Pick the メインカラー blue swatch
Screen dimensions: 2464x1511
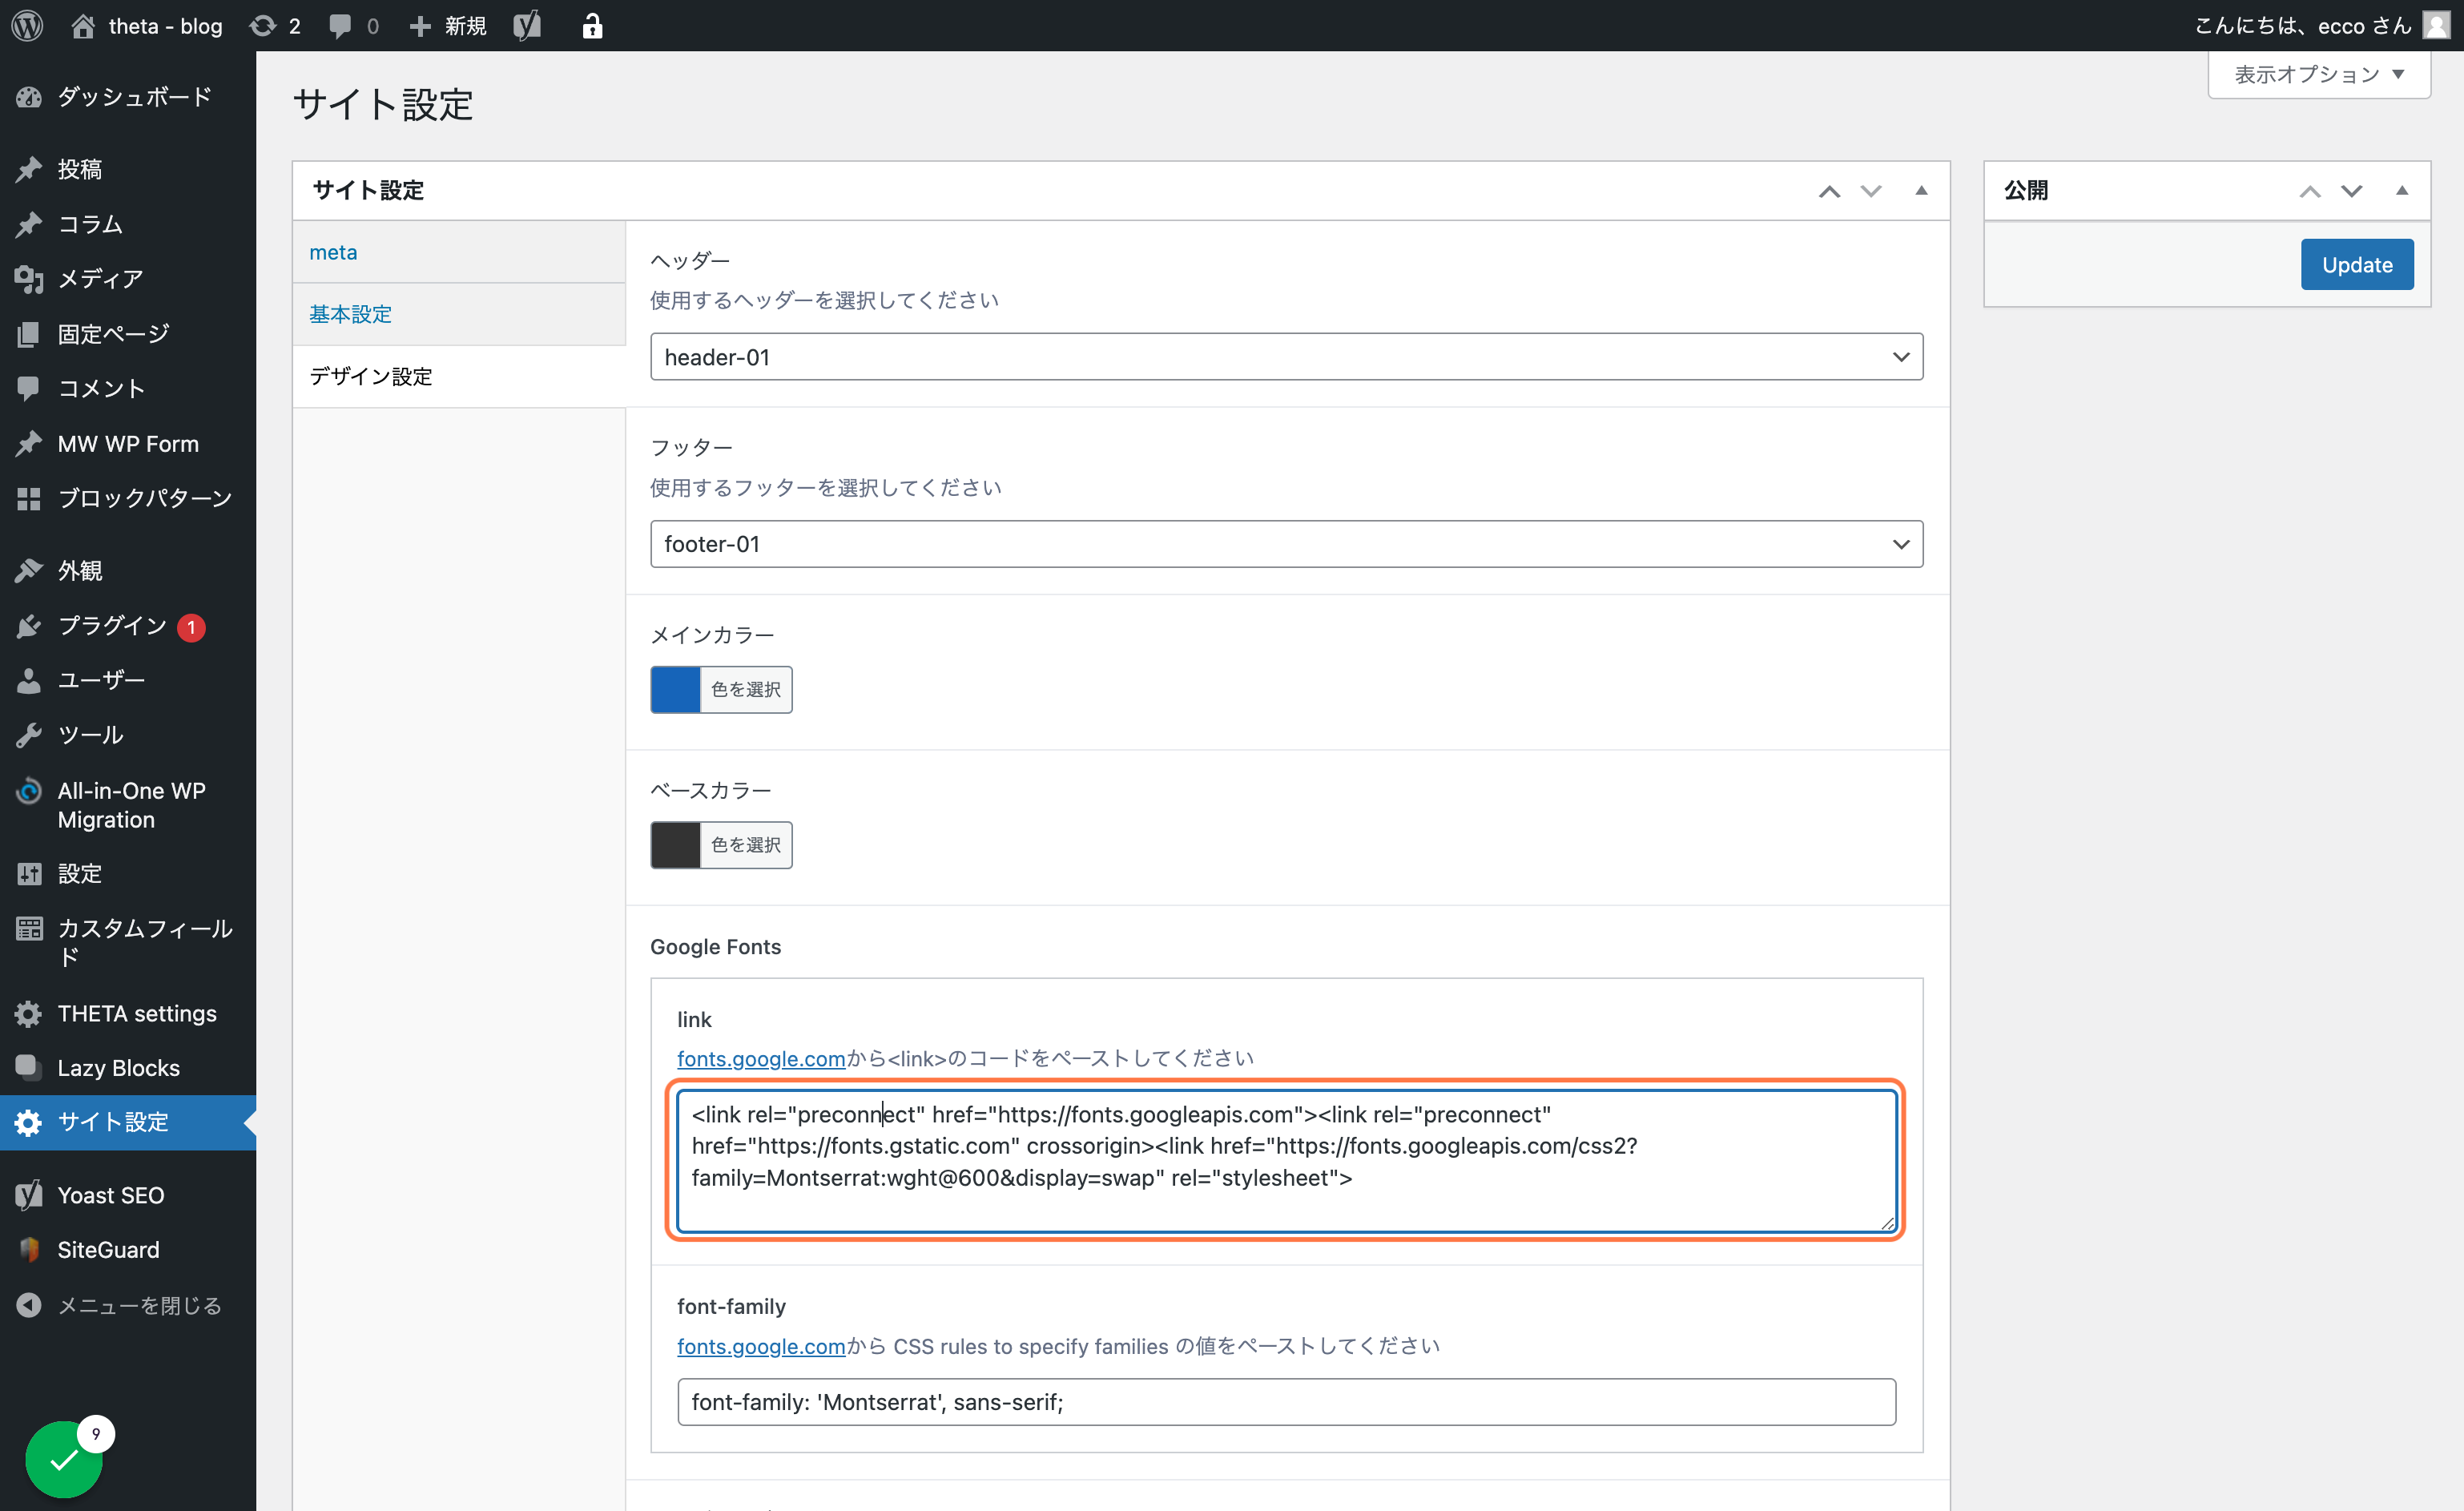click(x=675, y=689)
